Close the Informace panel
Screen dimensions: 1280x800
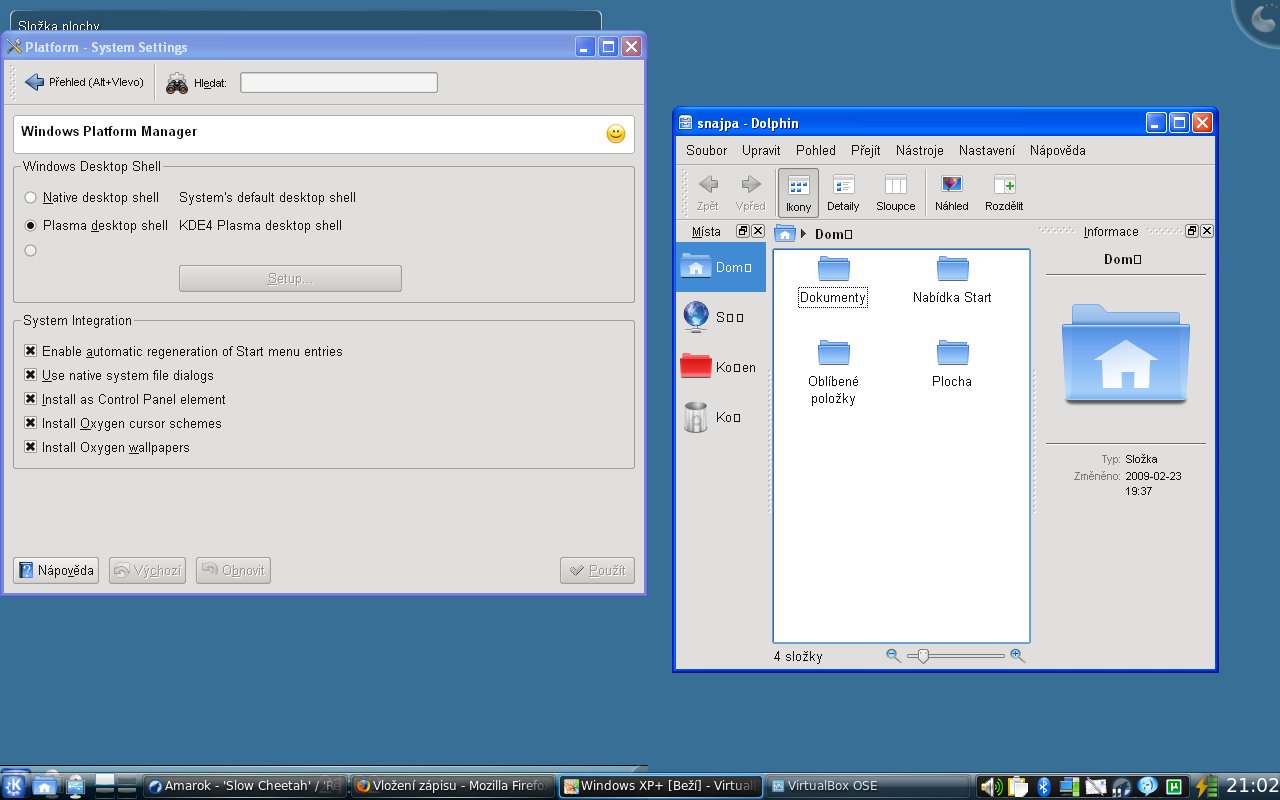[1207, 231]
